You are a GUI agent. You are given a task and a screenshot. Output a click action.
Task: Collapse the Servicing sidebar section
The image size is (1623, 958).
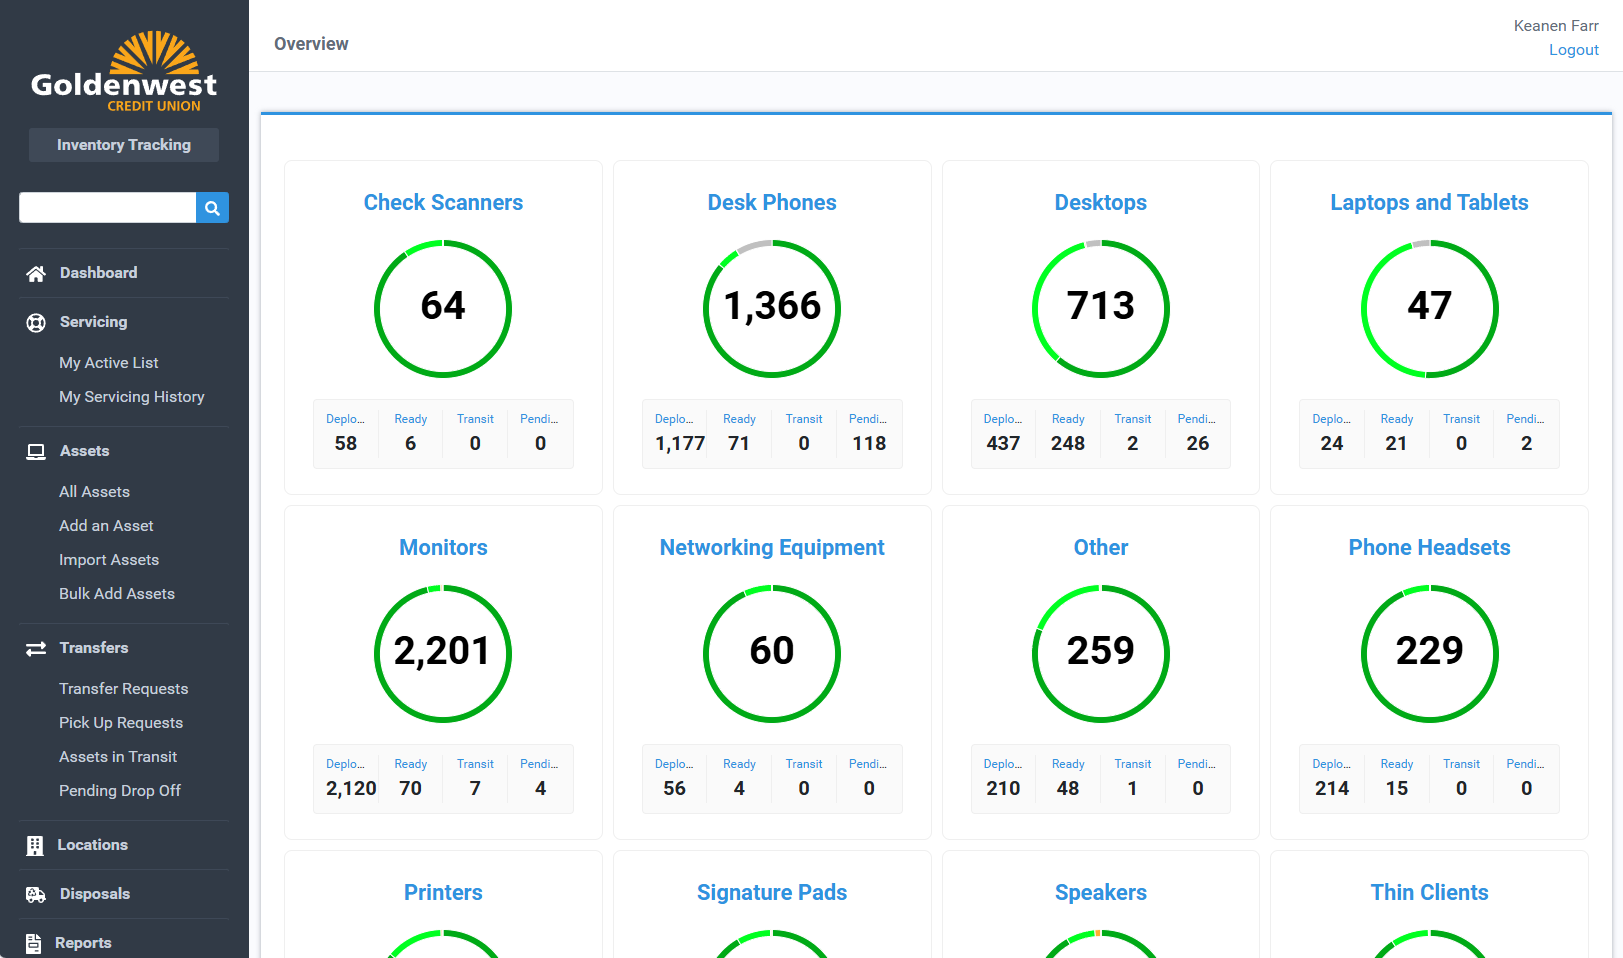(x=93, y=322)
